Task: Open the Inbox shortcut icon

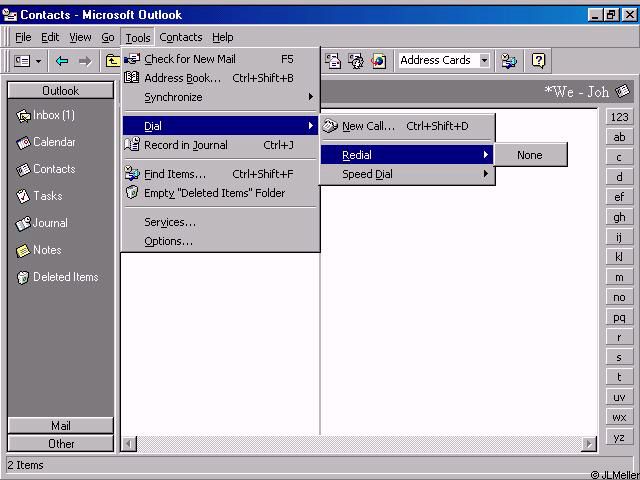Action: point(23,116)
